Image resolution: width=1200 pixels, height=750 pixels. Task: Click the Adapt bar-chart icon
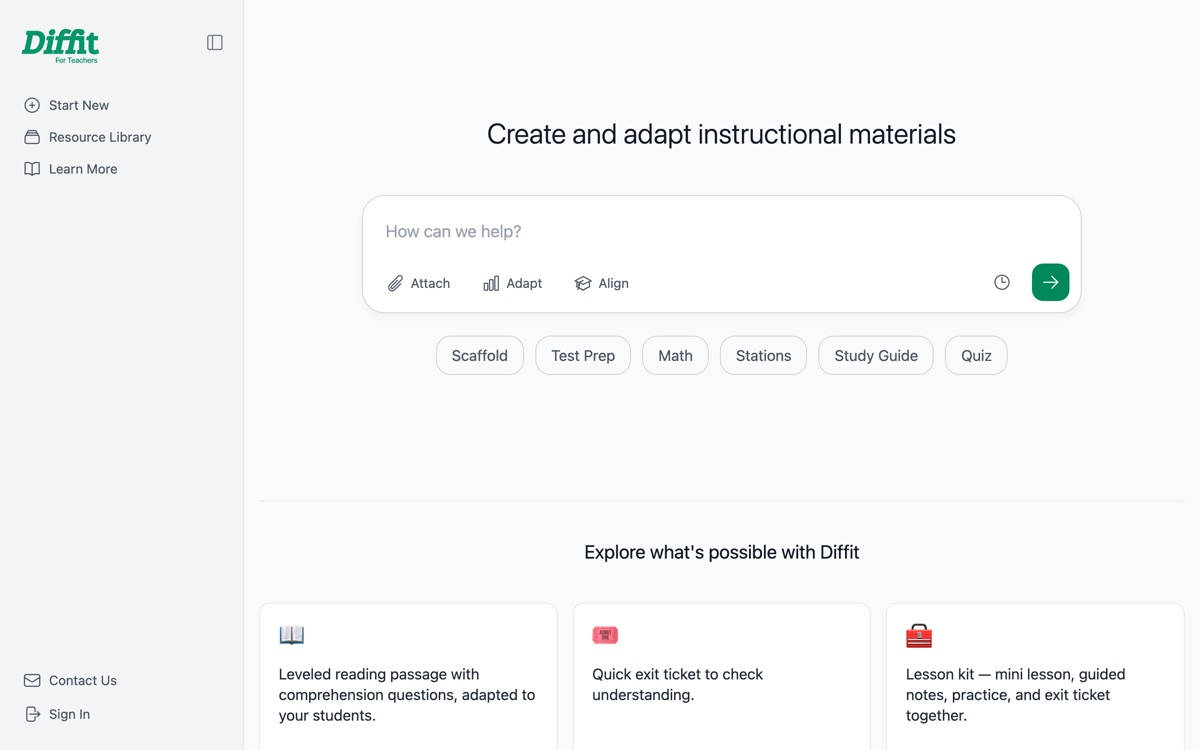(491, 283)
